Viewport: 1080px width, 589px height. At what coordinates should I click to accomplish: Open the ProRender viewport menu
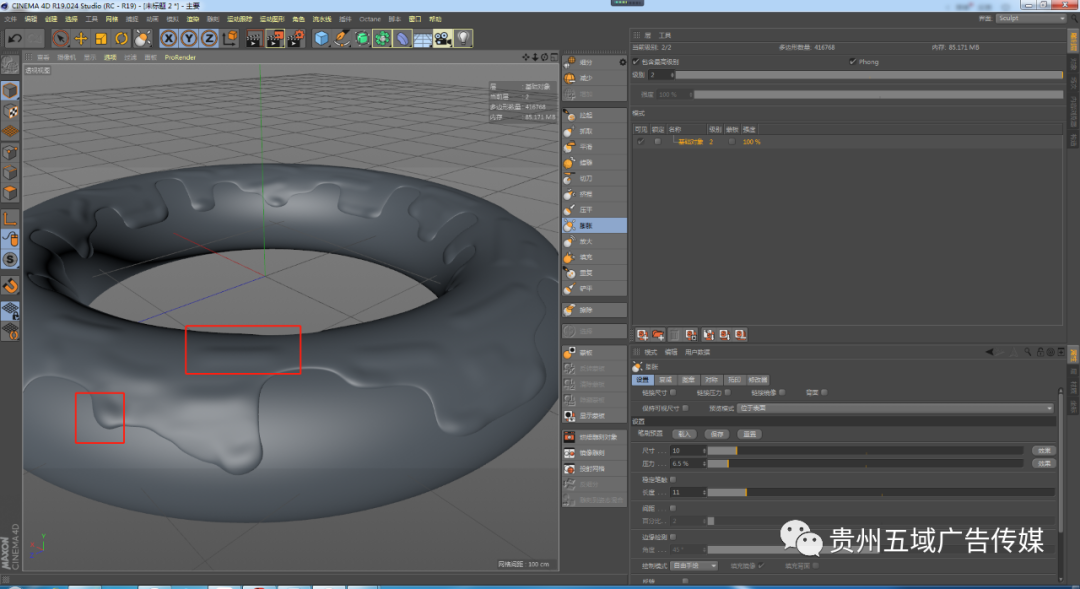[180, 57]
